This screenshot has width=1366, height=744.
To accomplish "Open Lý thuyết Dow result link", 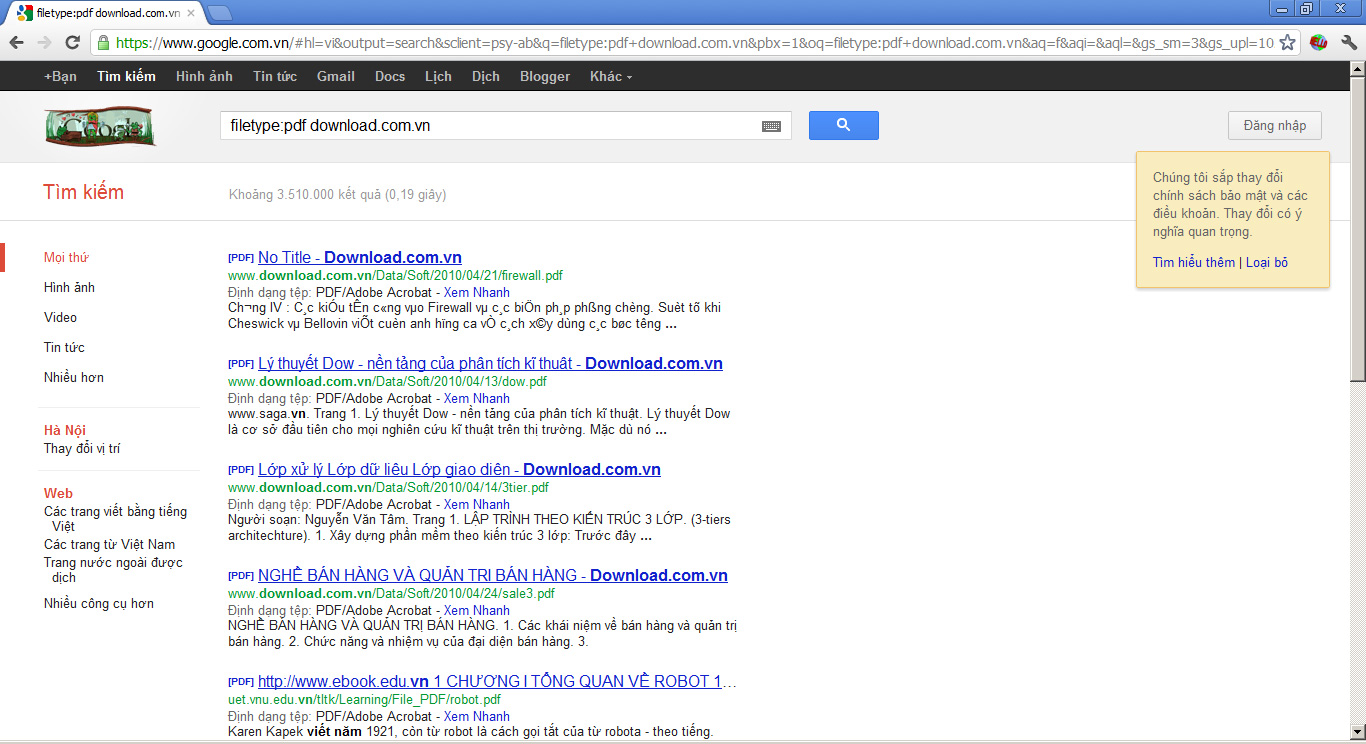I will pyautogui.click(x=490, y=363).
